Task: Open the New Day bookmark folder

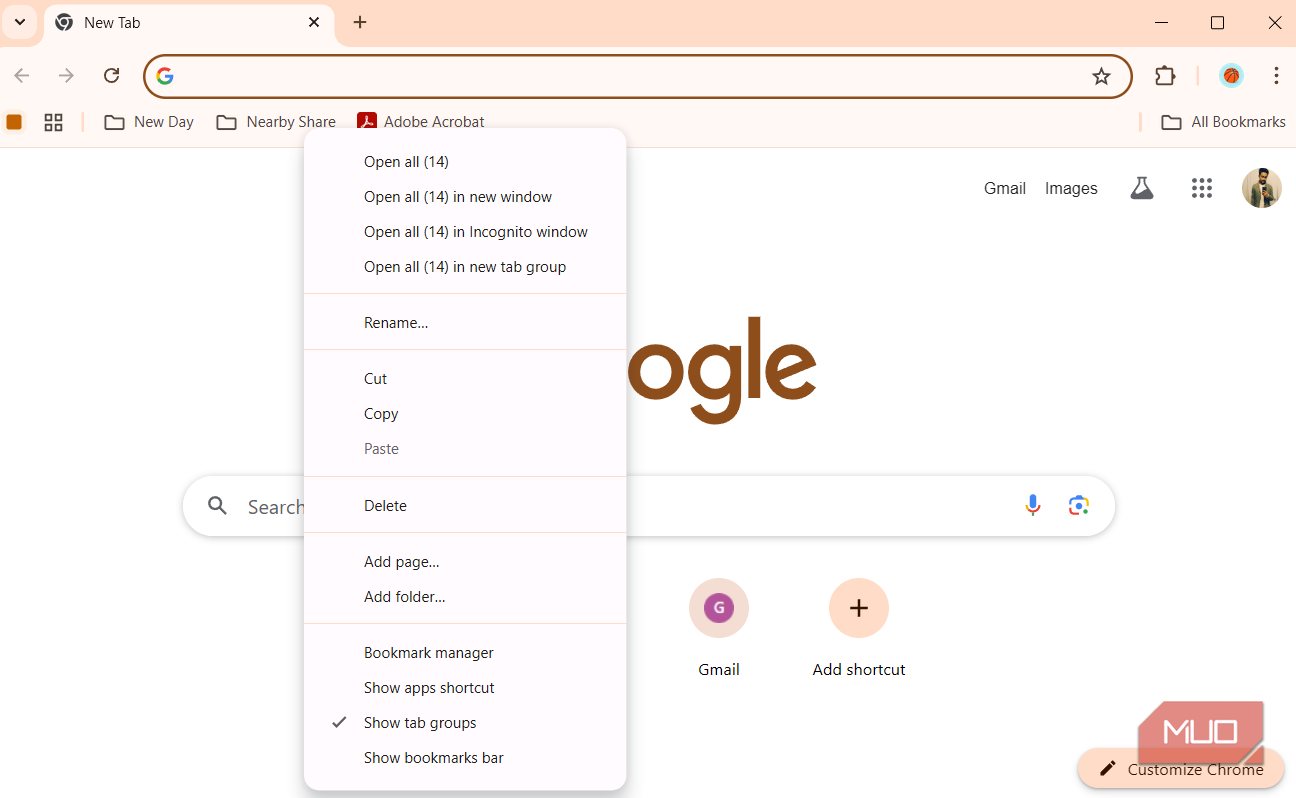Action: pyautogui.click(x=149, y=122)
